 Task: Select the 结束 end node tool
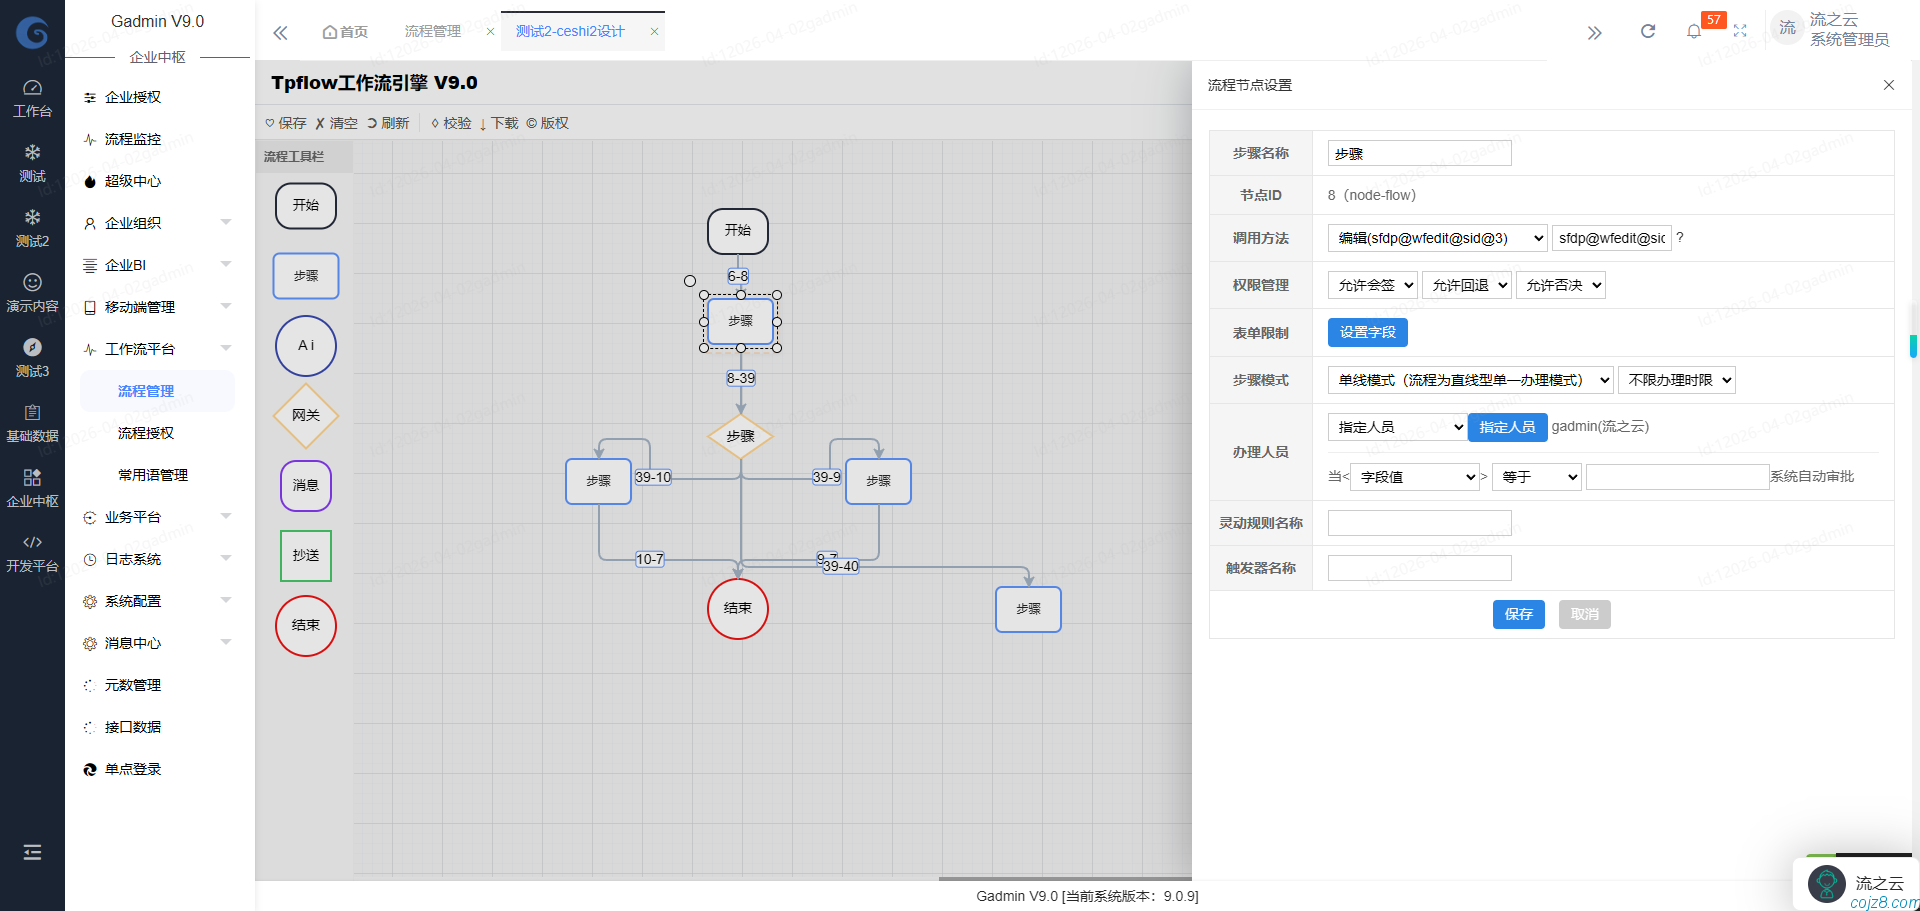point(305,626)
